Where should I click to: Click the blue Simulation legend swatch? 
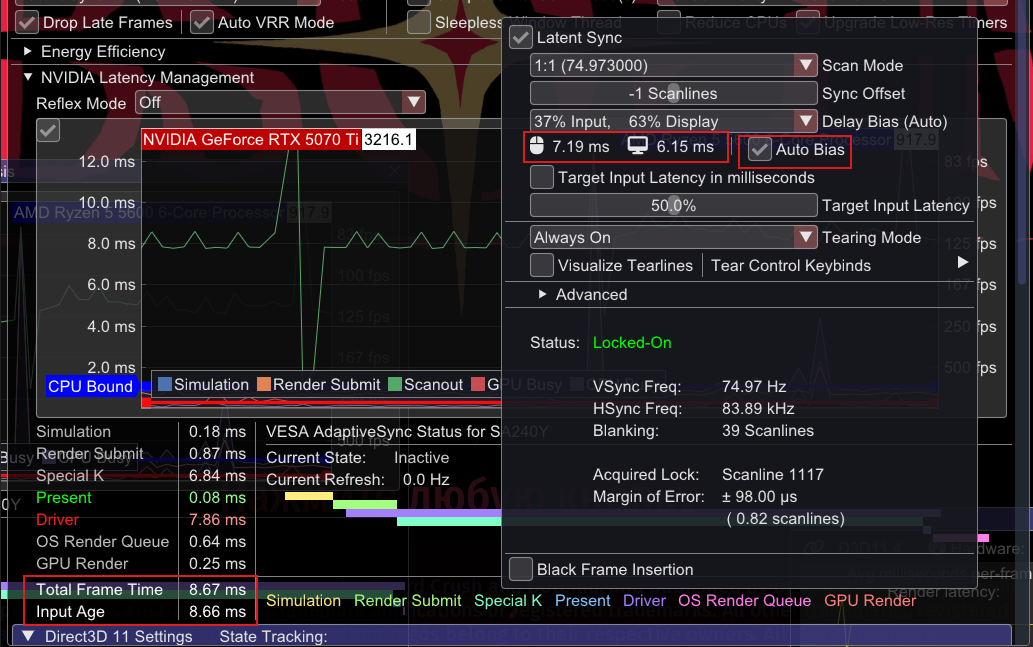[165, 384]
